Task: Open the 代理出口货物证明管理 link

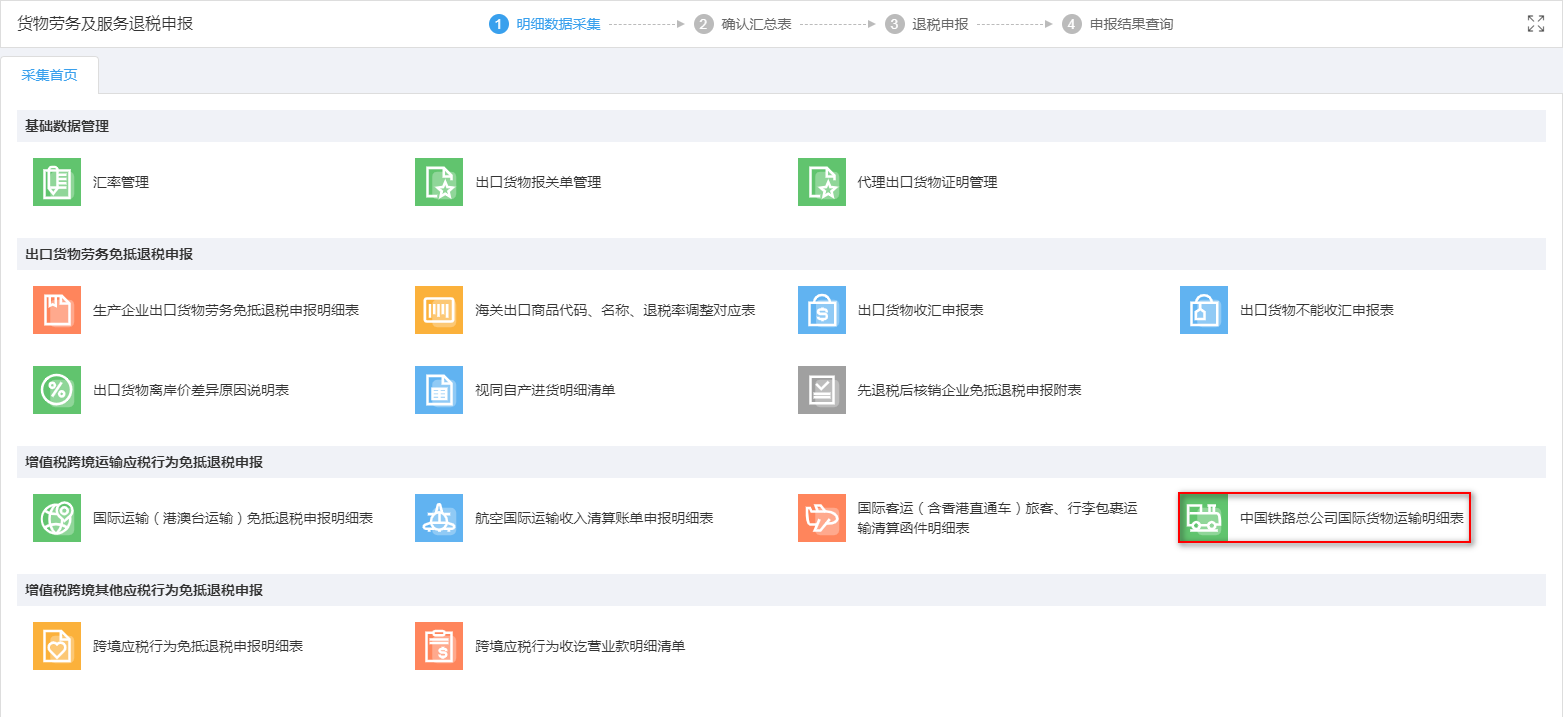Action: 928,182
